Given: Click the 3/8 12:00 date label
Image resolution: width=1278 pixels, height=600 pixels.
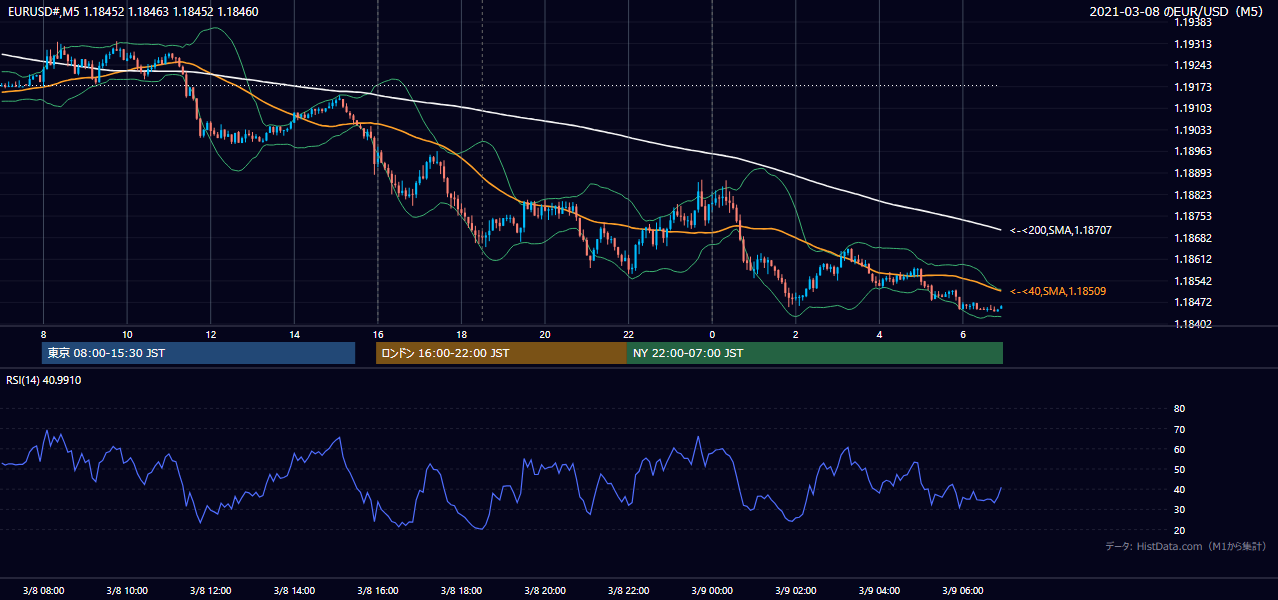Looking at the screenshot, I should [x=210, y=590].
